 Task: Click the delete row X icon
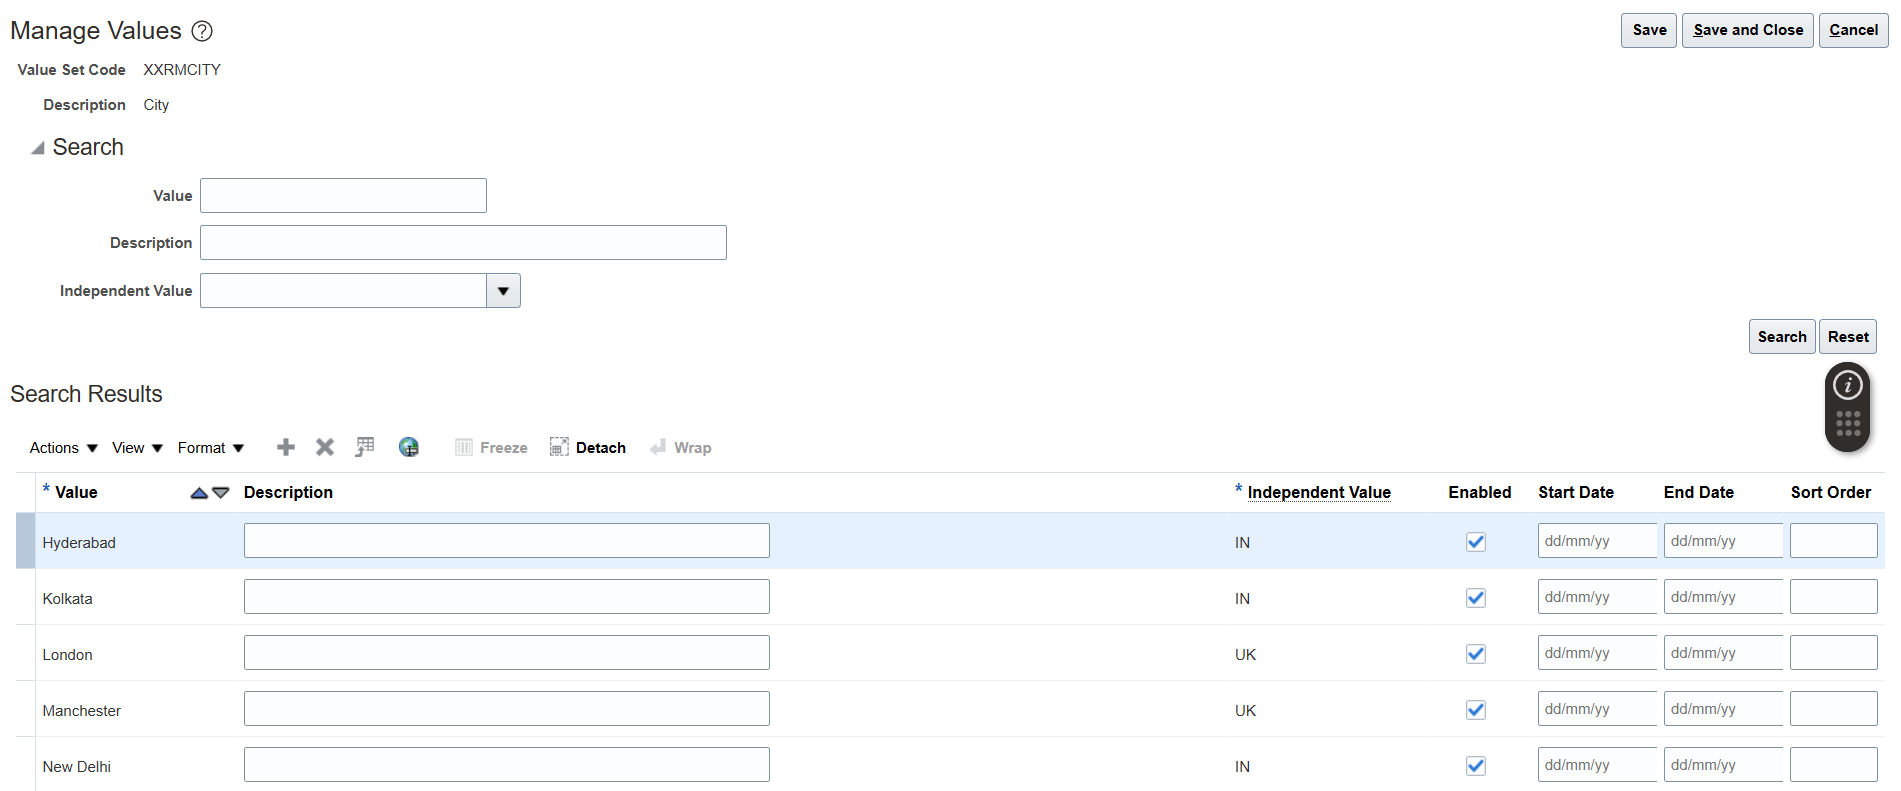coord(325,447)
